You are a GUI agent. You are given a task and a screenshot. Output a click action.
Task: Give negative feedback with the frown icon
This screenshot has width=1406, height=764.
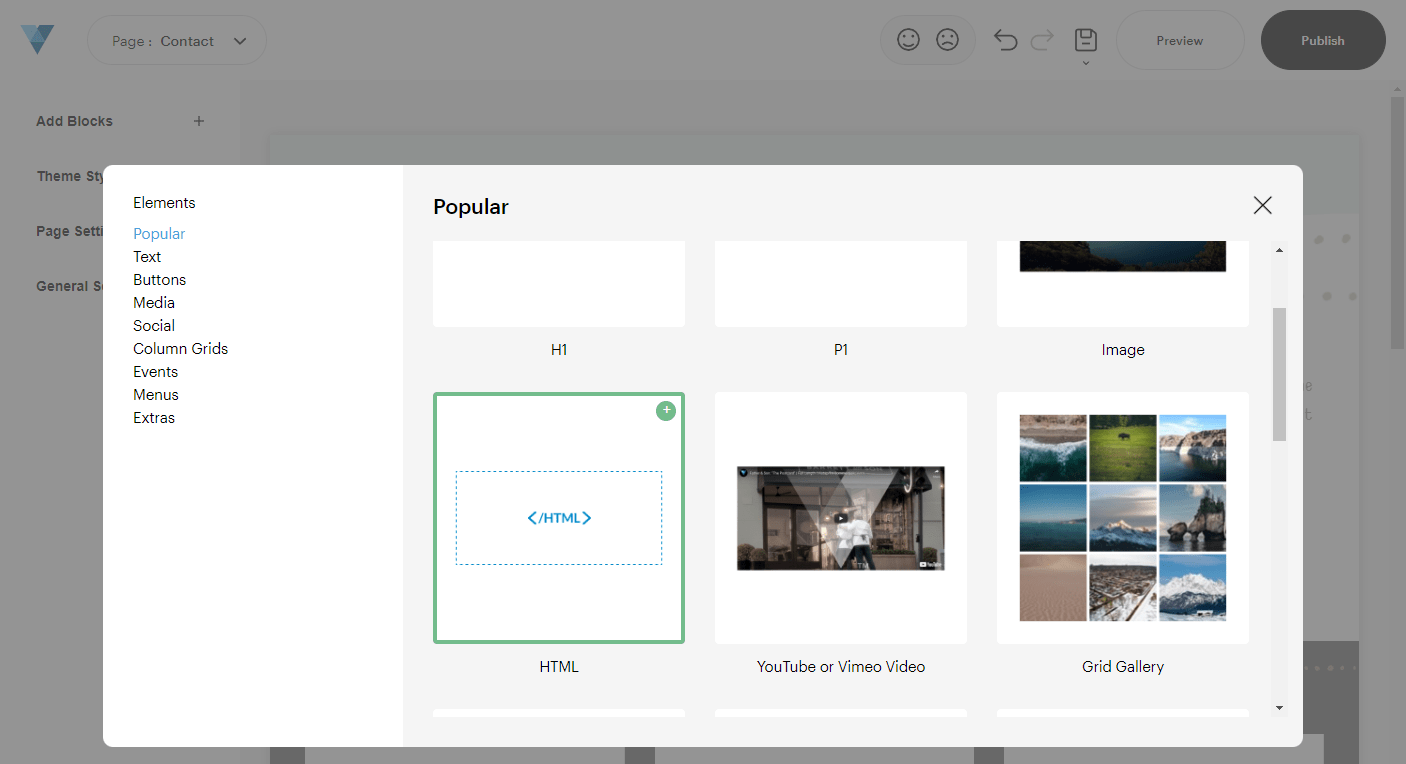(947, 39)
